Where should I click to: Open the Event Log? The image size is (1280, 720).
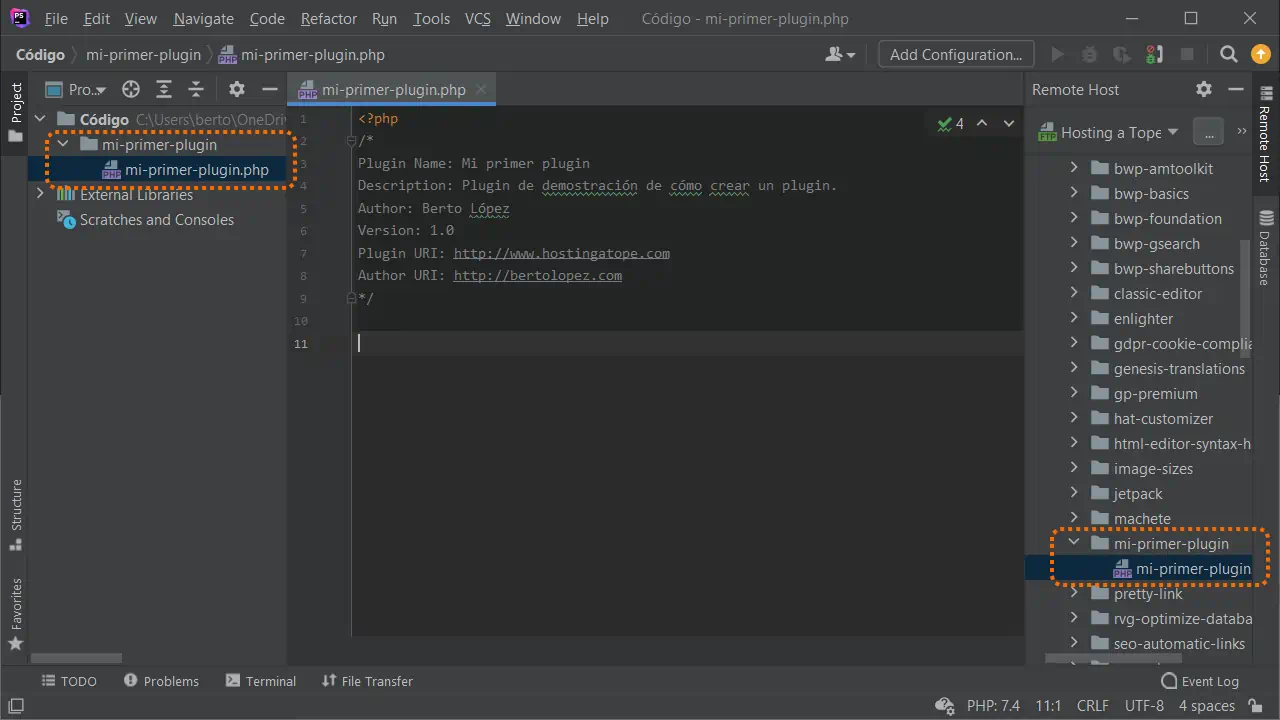point(1200,681)
